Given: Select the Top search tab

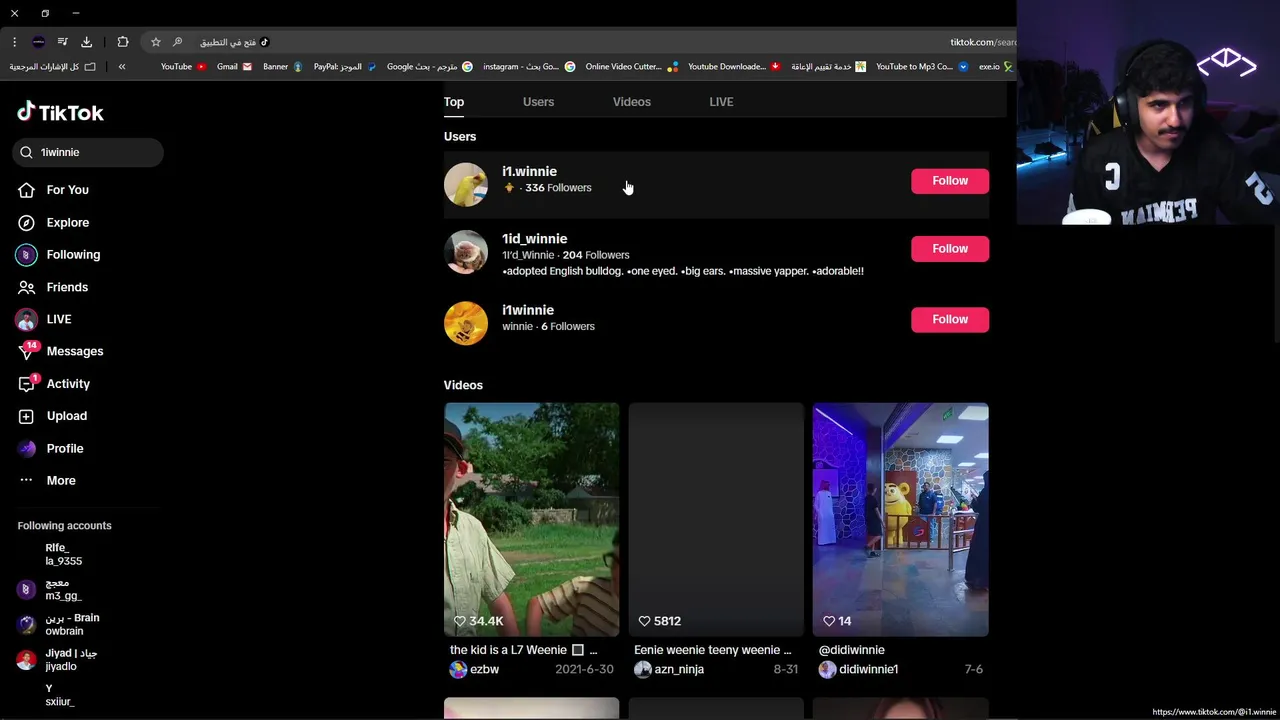Looking at the screenshot, I should (454, 102).
